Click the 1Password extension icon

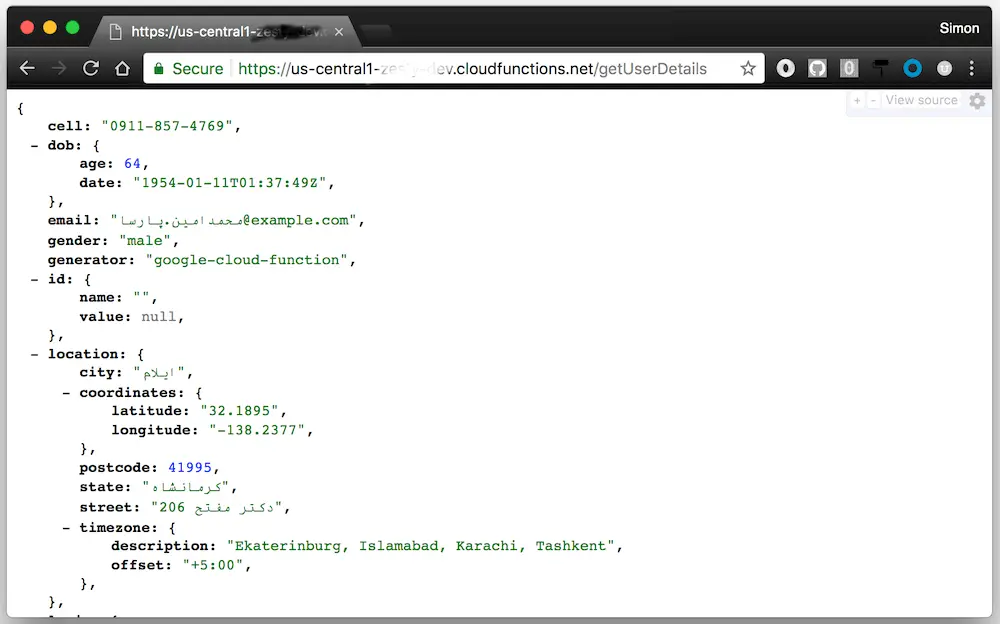click(849, 68)
